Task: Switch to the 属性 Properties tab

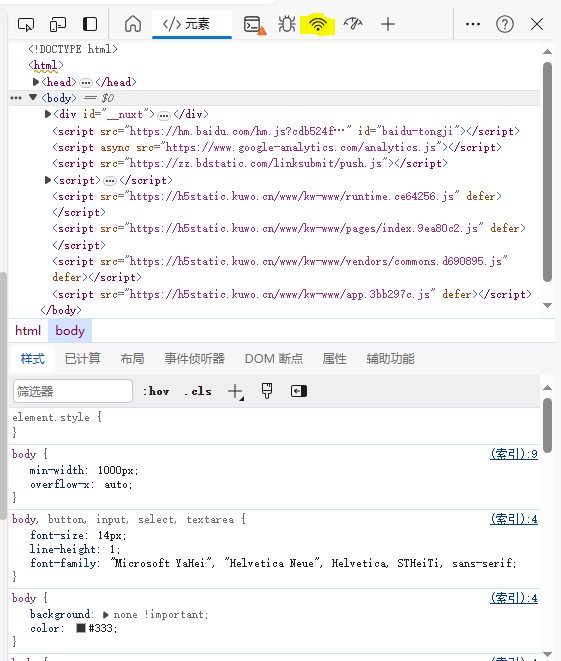Action: tap(334, 359)
